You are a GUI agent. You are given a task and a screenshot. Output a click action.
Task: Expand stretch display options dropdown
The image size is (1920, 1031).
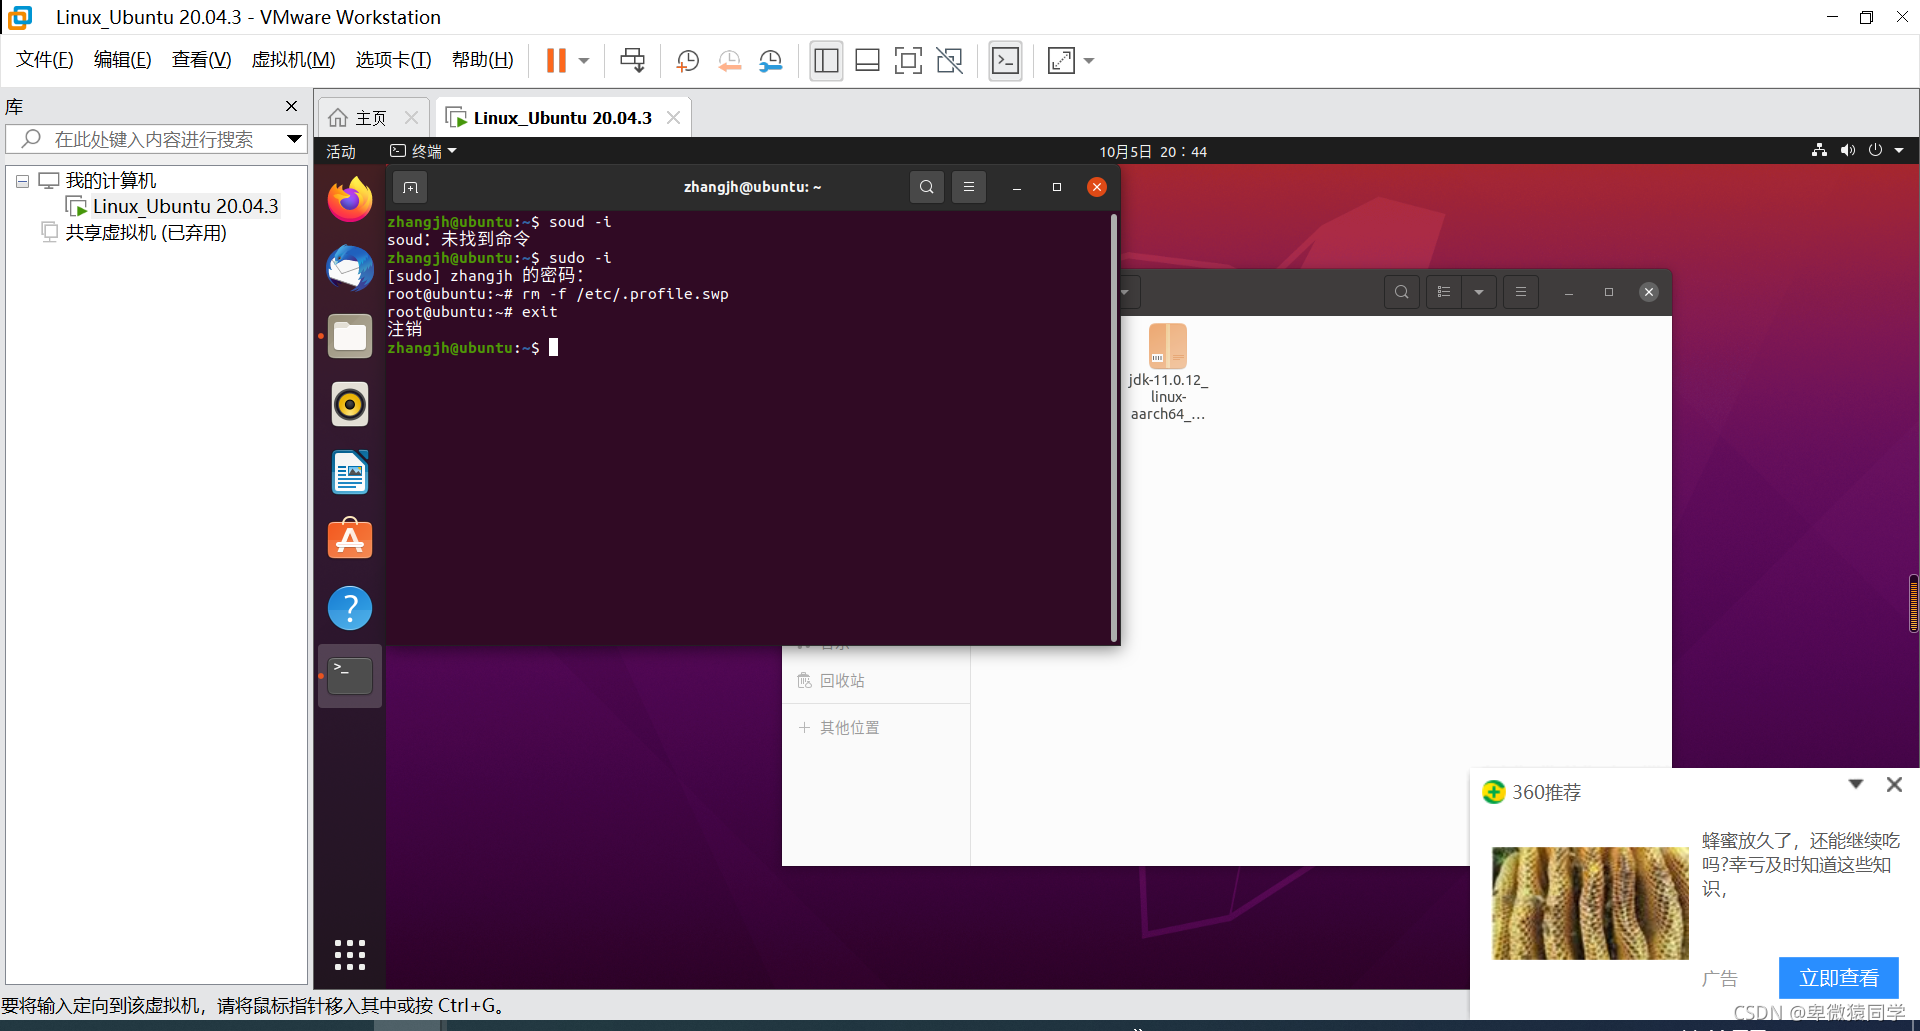1089,61
